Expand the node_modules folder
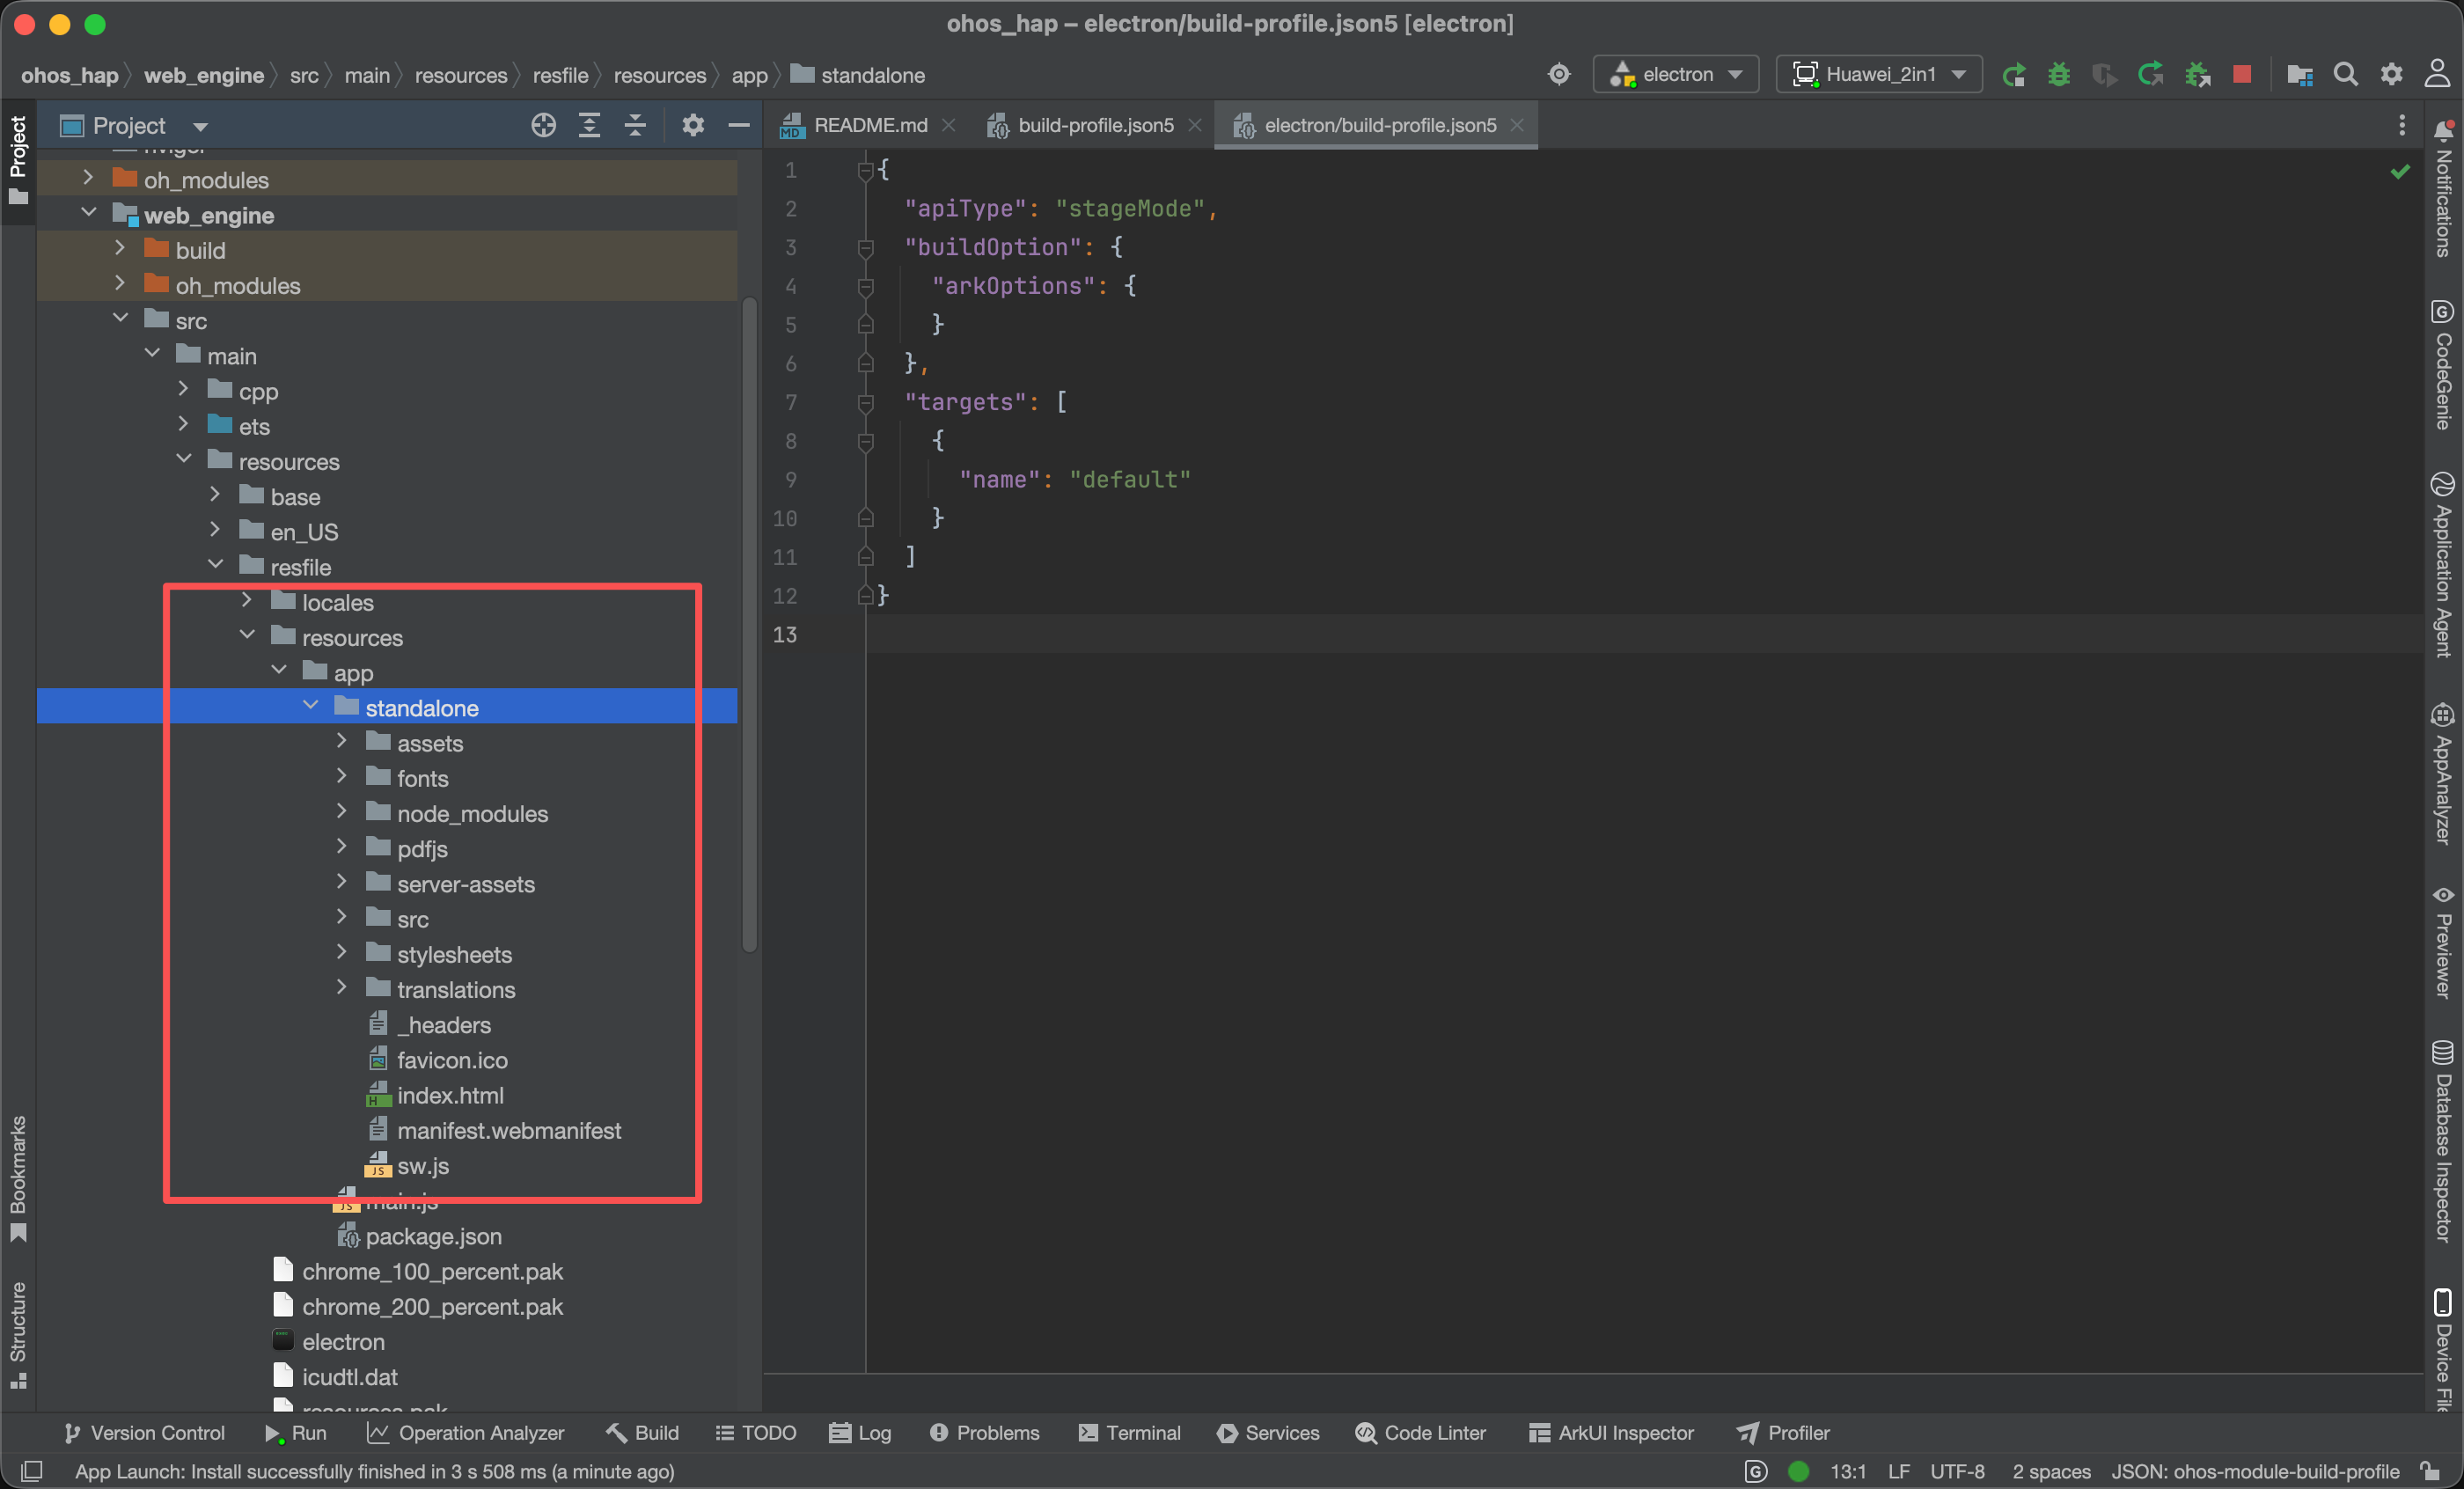The width and height of the screenshot is (2464, 1489). 342,812
